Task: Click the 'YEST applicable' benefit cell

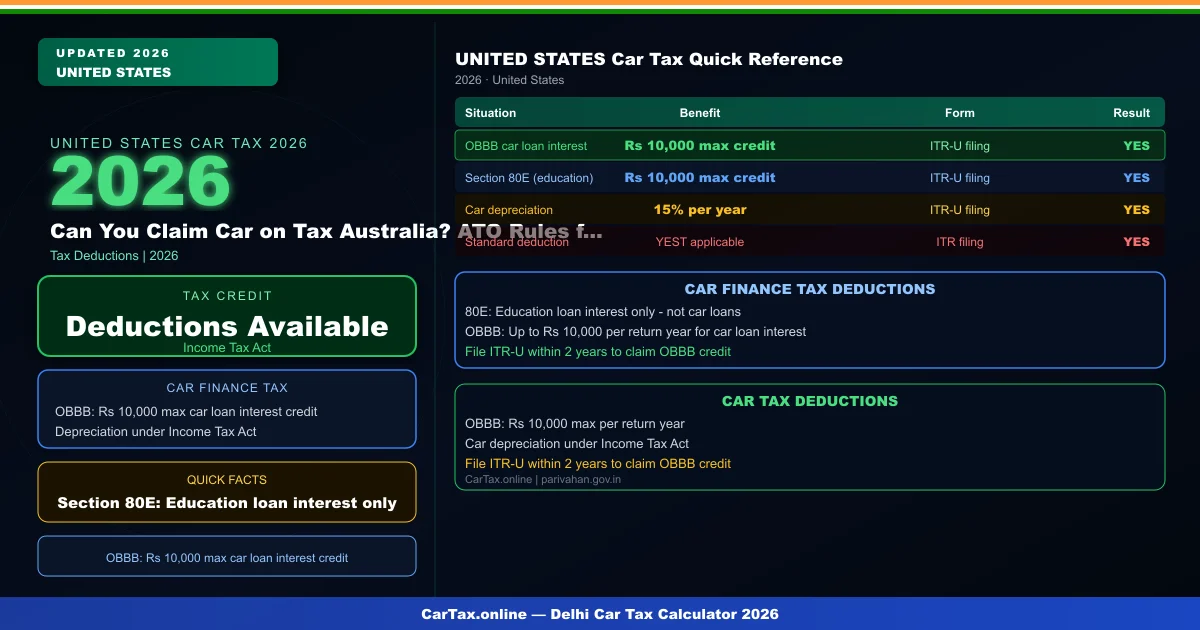Action: point(700,242)
